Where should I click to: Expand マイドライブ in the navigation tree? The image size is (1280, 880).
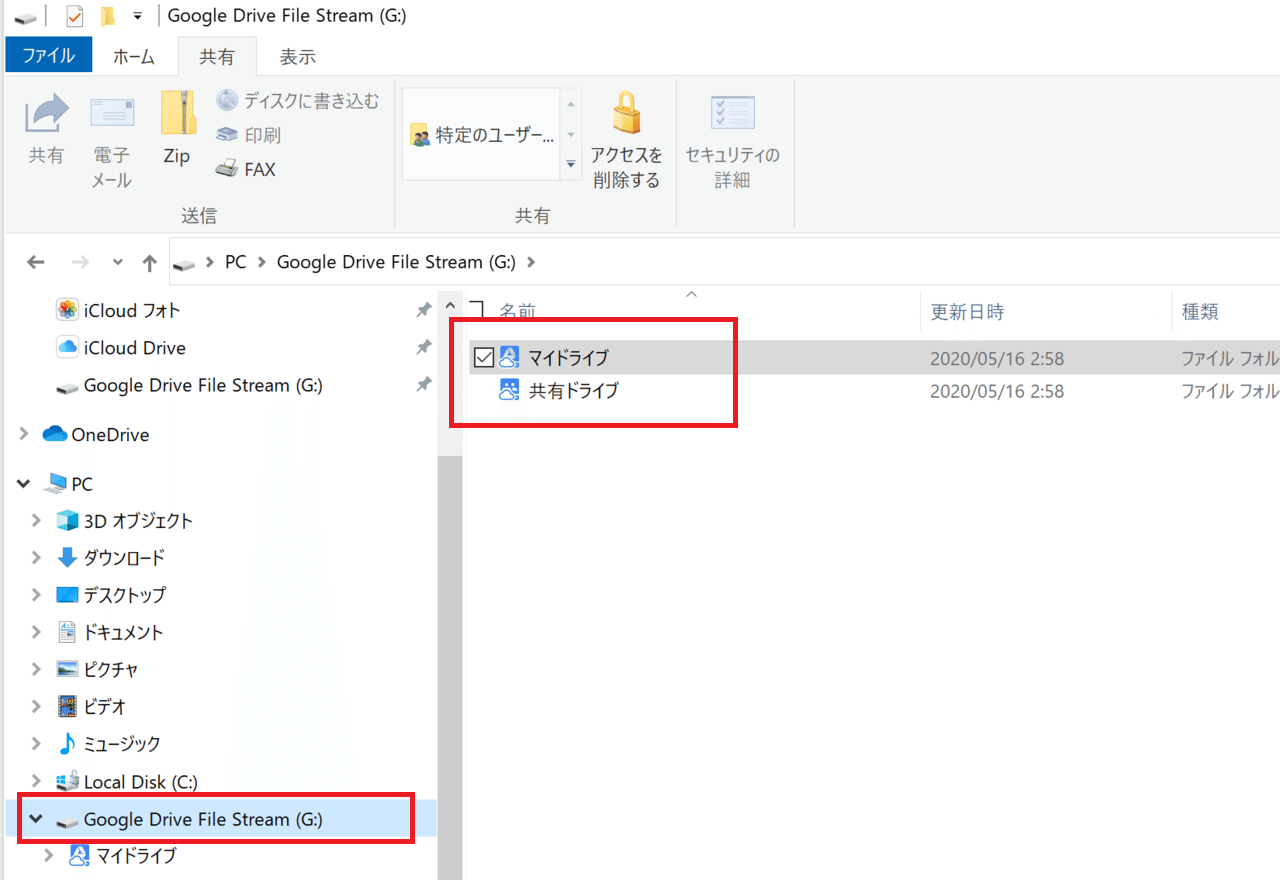pyautogui.click(x=48, y=855)
